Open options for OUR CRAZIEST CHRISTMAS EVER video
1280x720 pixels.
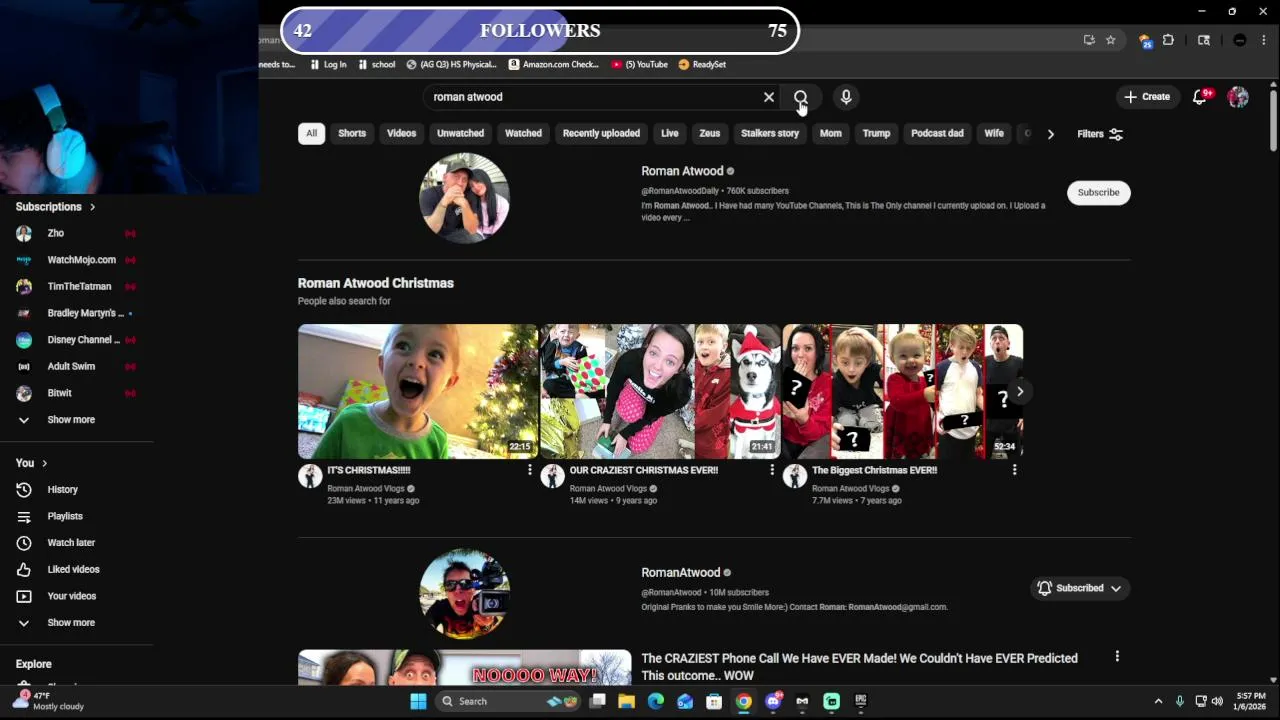click(x=772, y=470)
